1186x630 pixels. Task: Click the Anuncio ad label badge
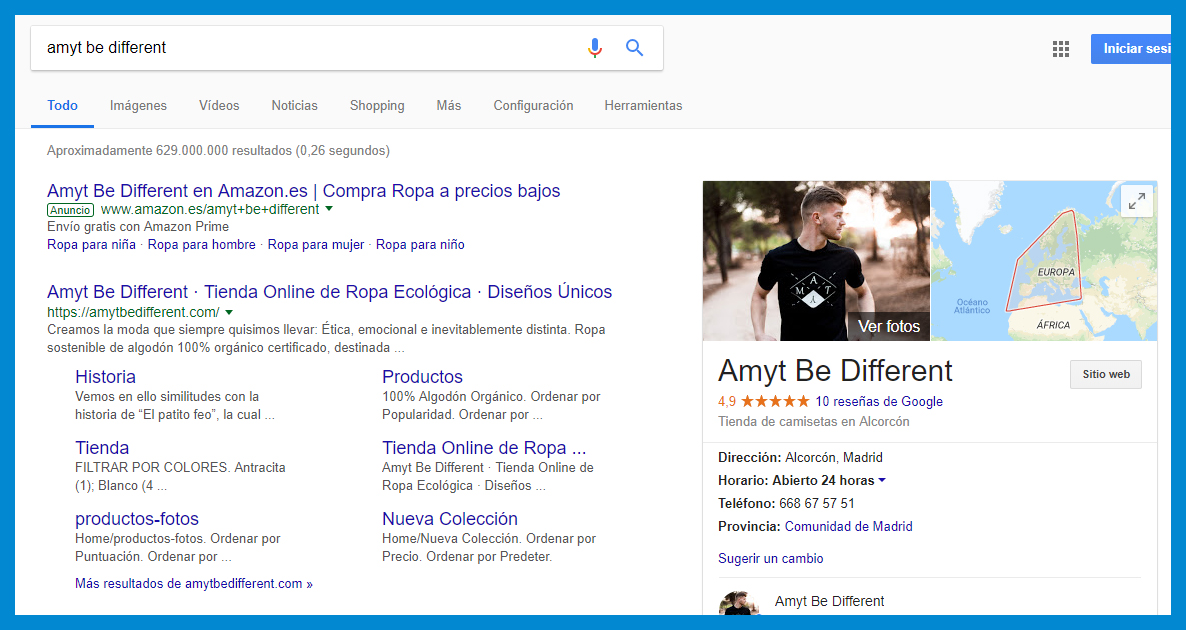coord(70,210)
